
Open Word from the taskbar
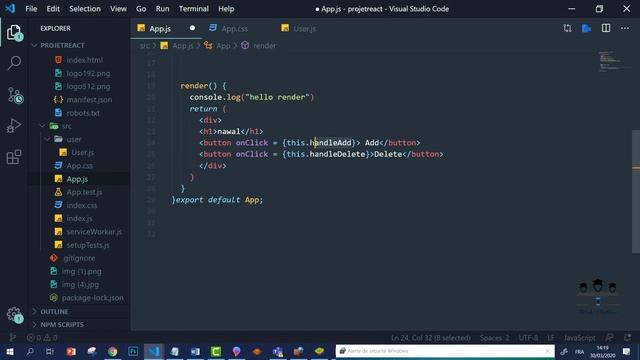195,351
